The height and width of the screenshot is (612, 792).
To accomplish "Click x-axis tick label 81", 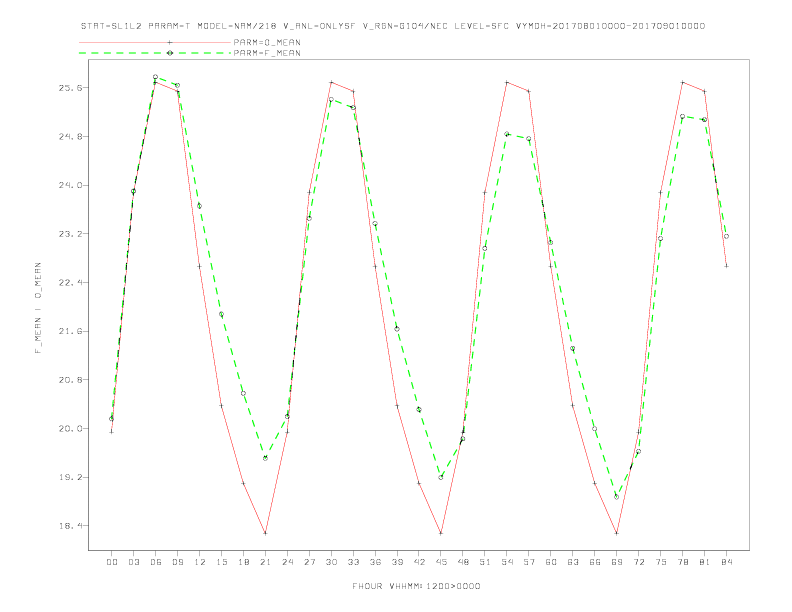I will [705, 562].
